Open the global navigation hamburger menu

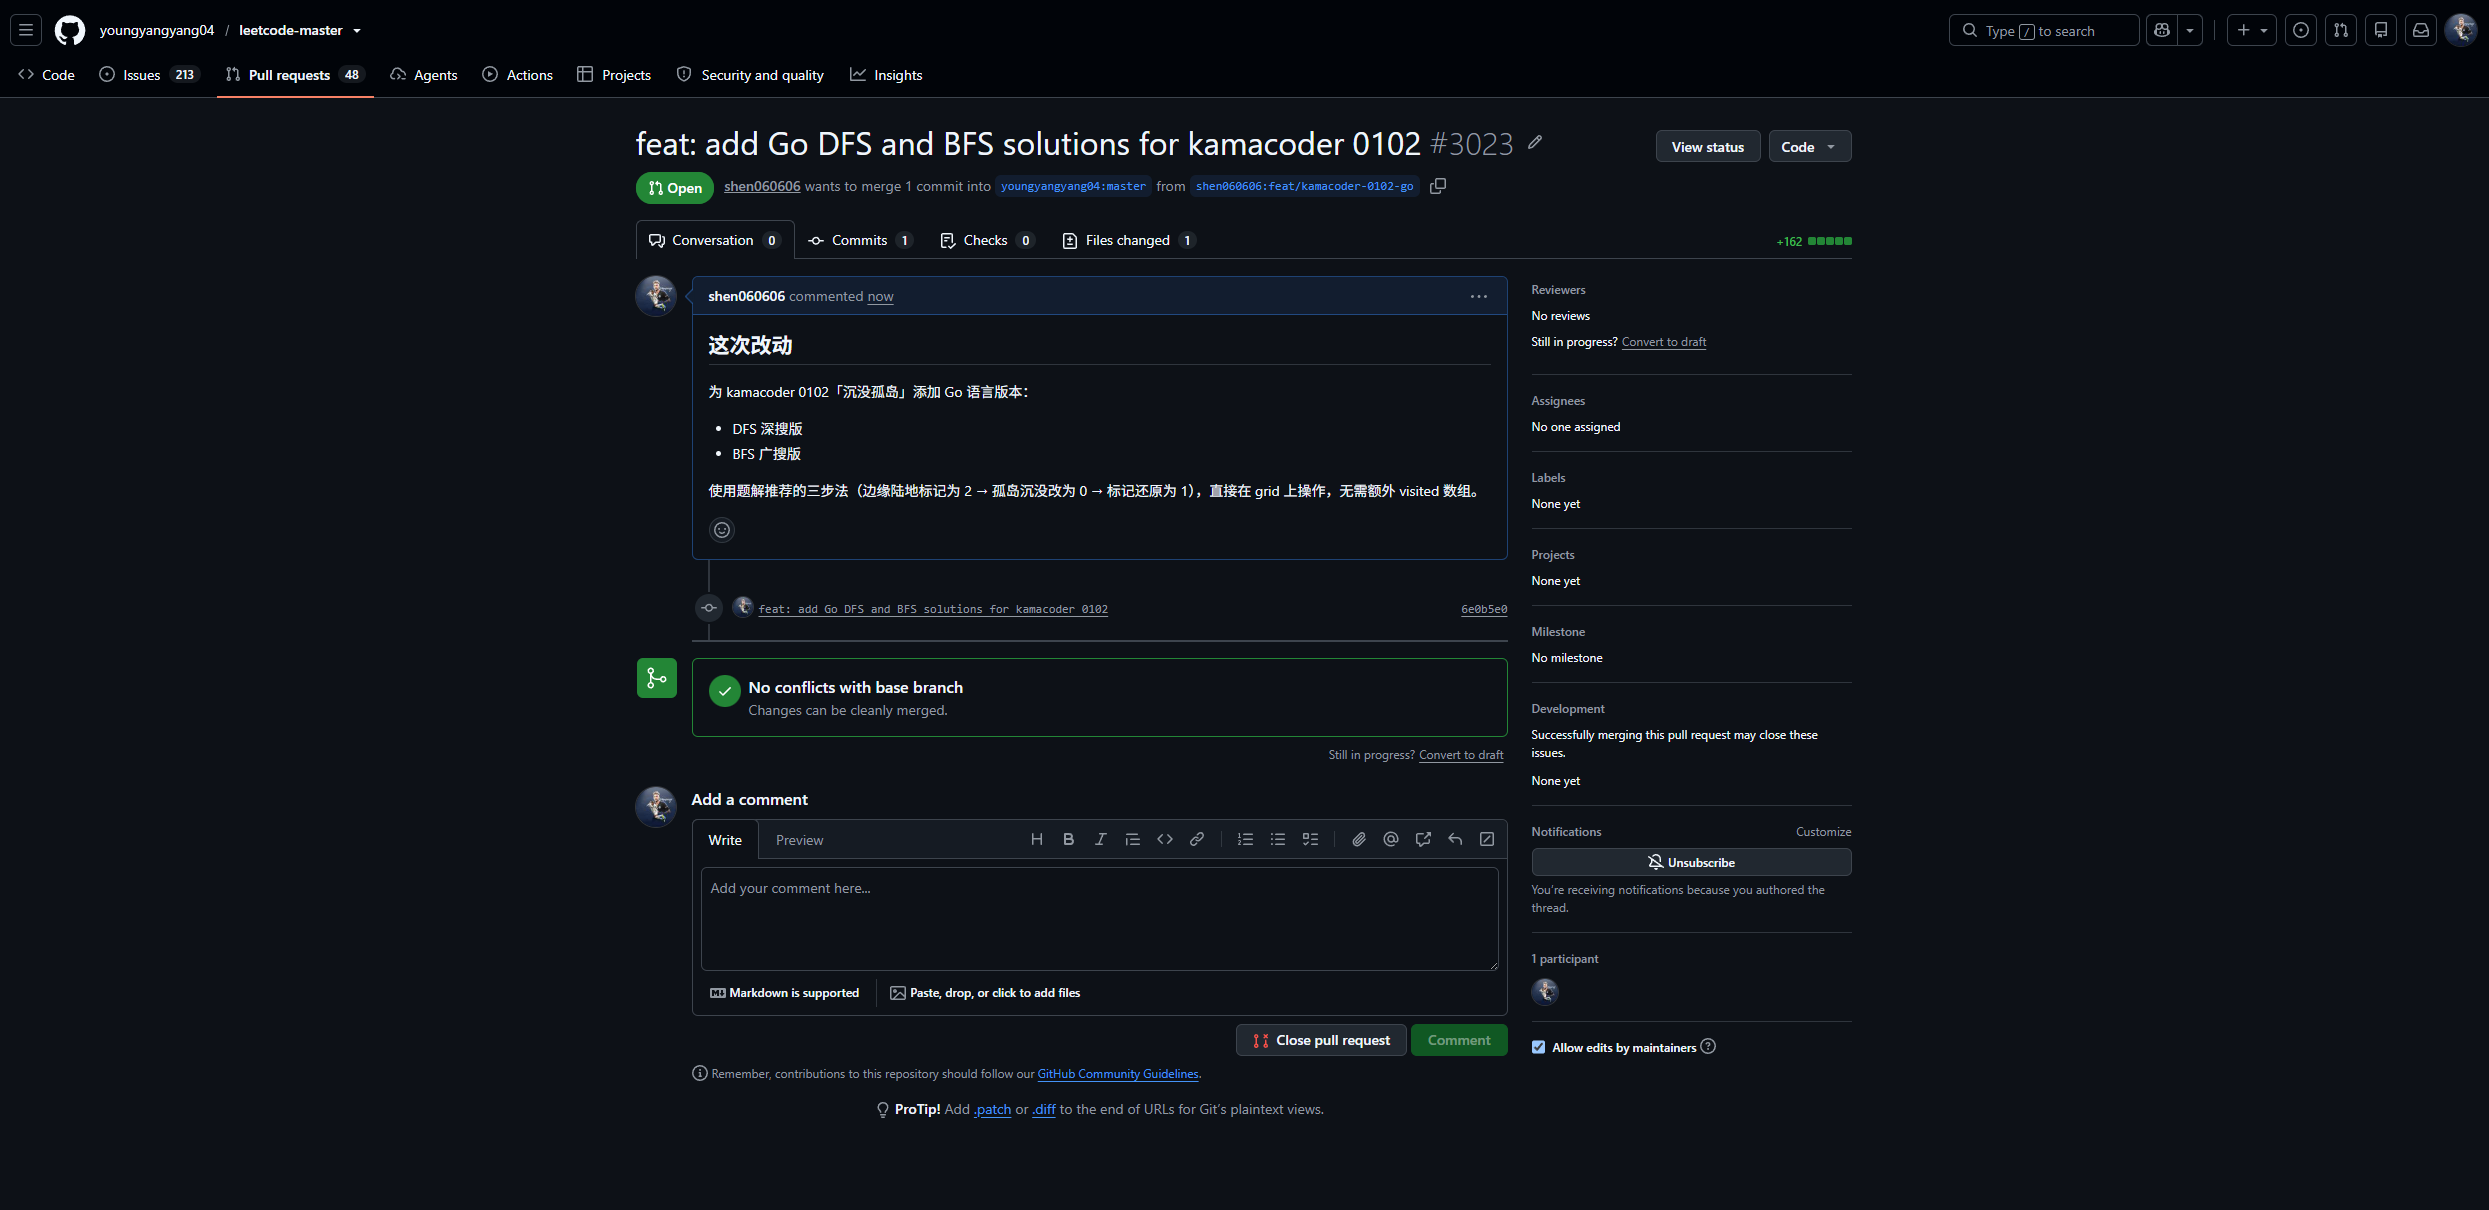point(26,30)
